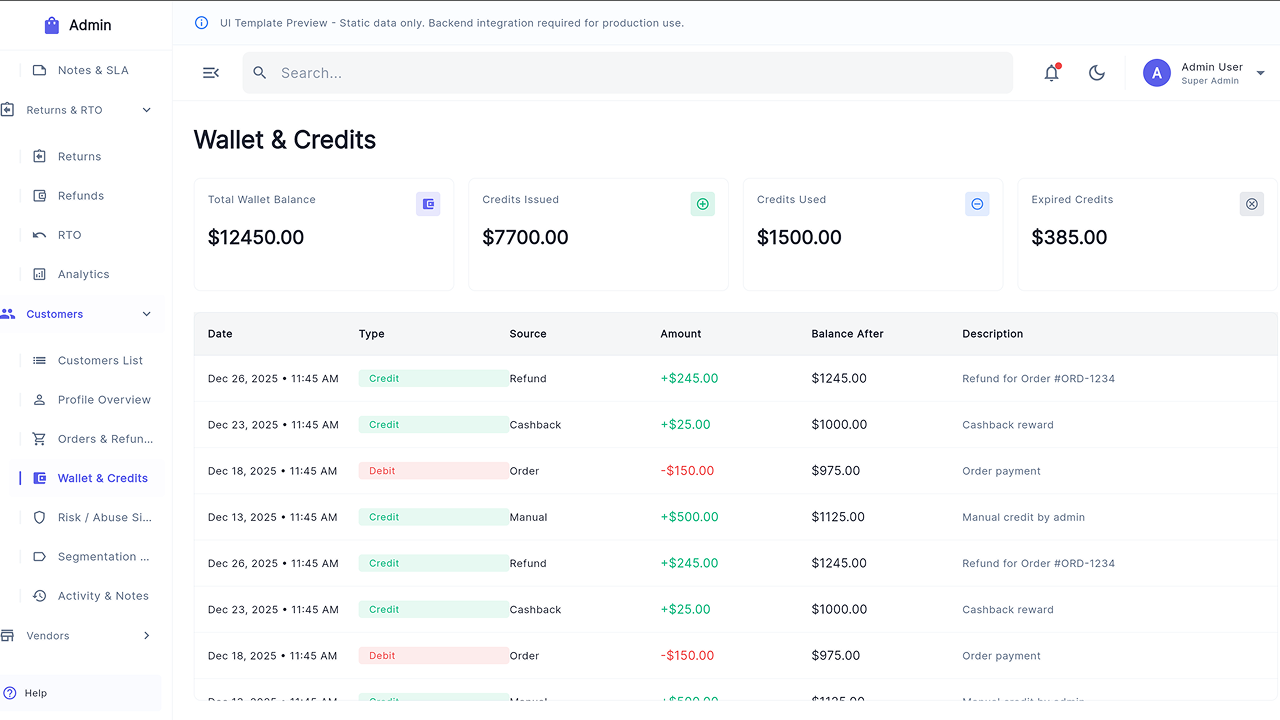Open notifications bell icon

tap(1052, 72)
